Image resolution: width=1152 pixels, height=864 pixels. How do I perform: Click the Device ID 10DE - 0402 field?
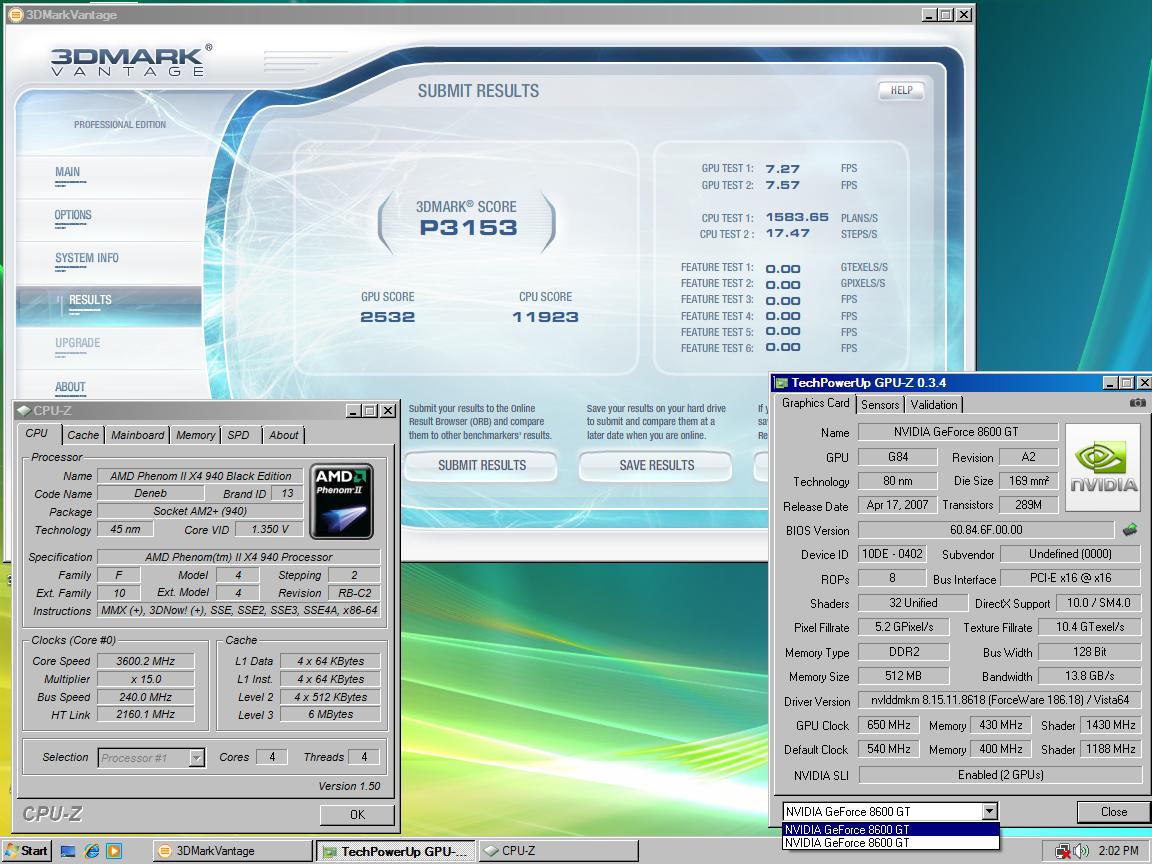point(892,554)
